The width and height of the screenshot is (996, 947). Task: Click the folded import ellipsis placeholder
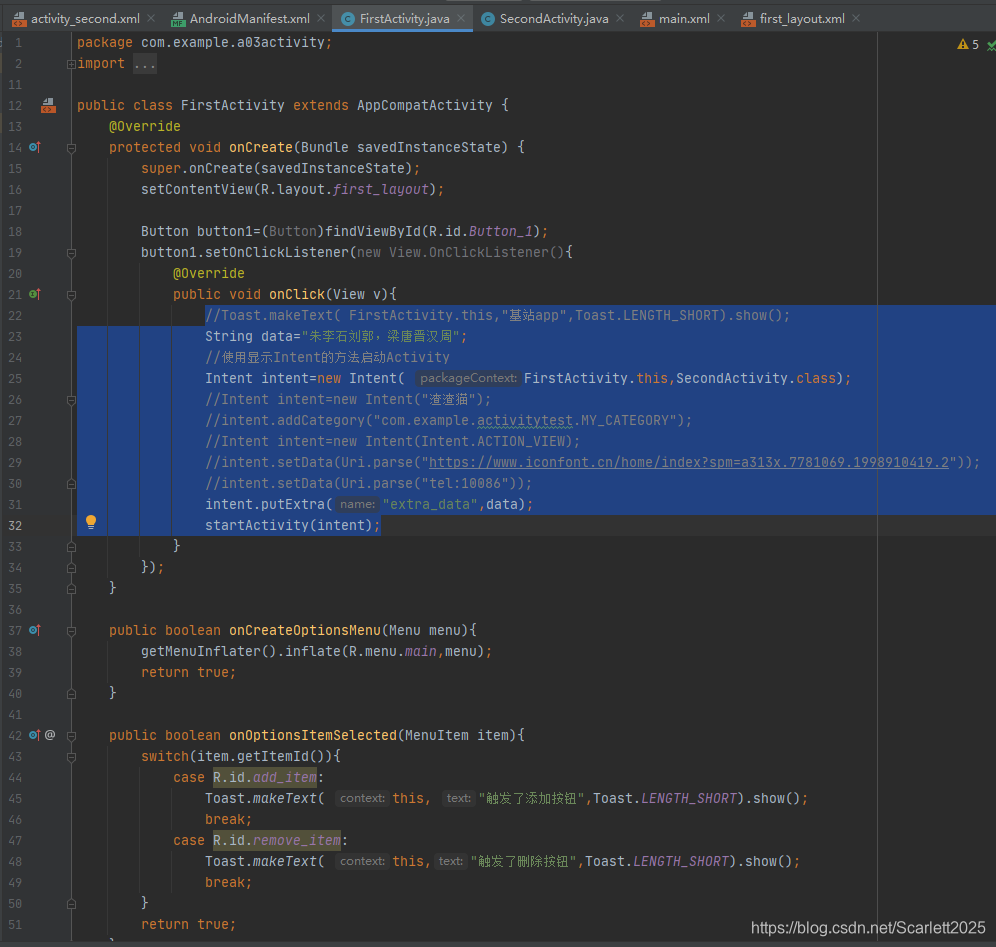pyautogui.click(x=145, y=64)
